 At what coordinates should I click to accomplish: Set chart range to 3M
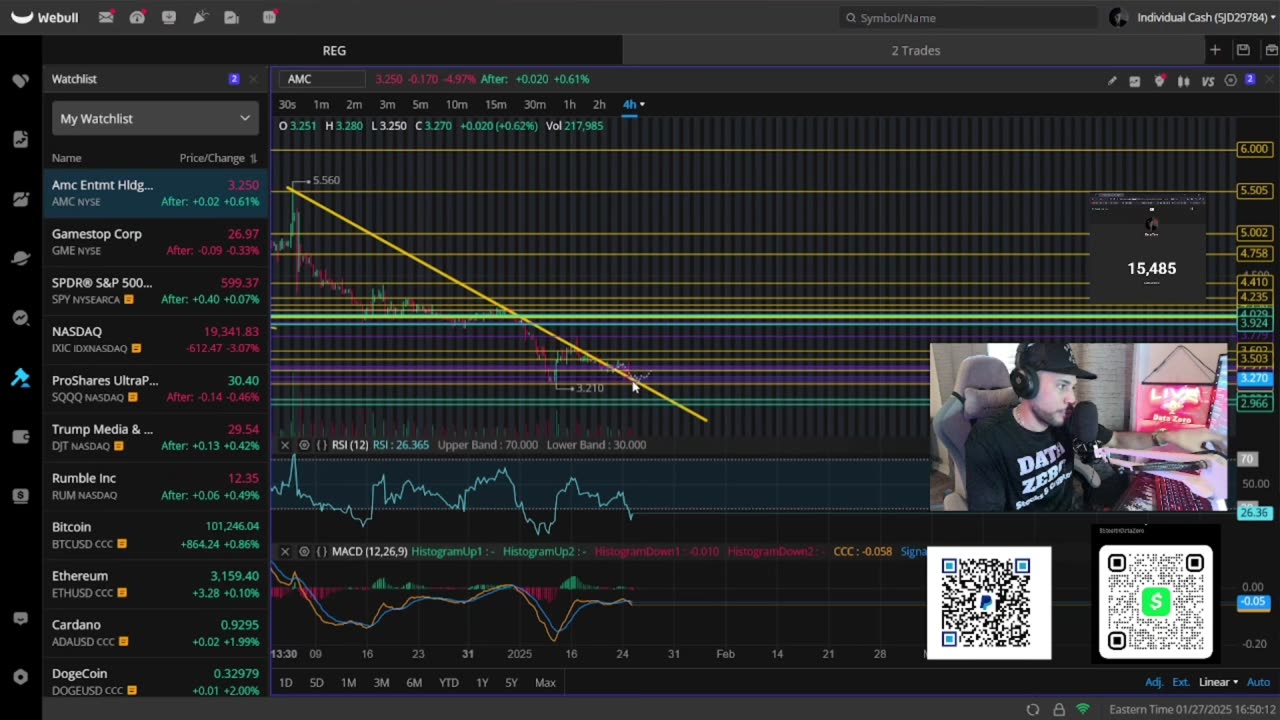coord(381,683)
